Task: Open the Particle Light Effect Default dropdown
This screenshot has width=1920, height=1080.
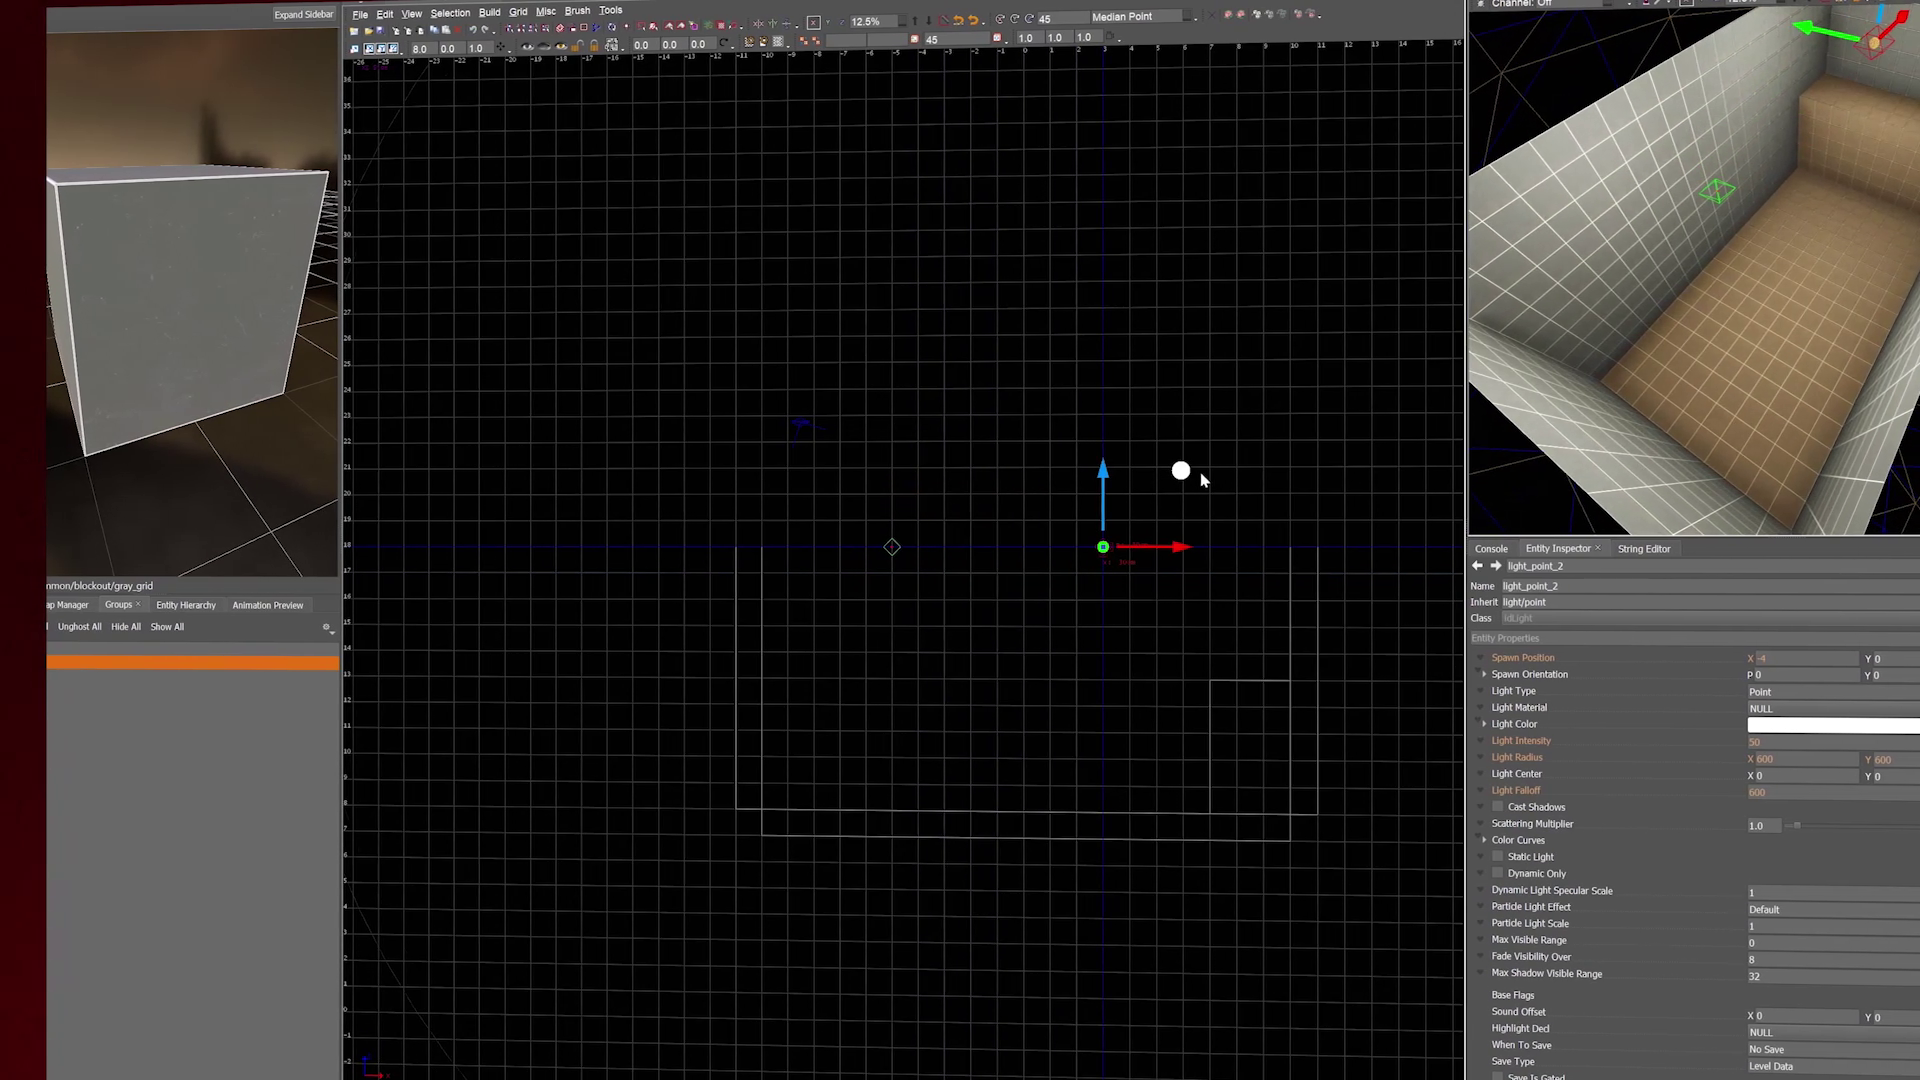Action: pos(1833,910)
